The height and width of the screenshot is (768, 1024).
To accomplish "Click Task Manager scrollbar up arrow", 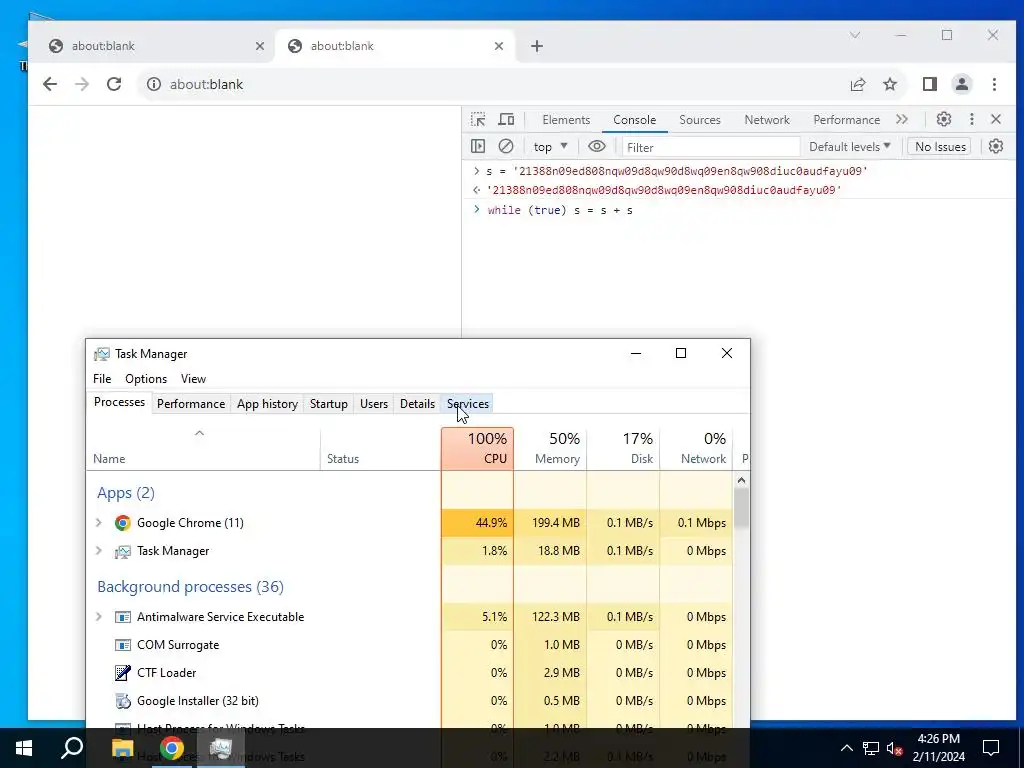I will coord(741,481).
